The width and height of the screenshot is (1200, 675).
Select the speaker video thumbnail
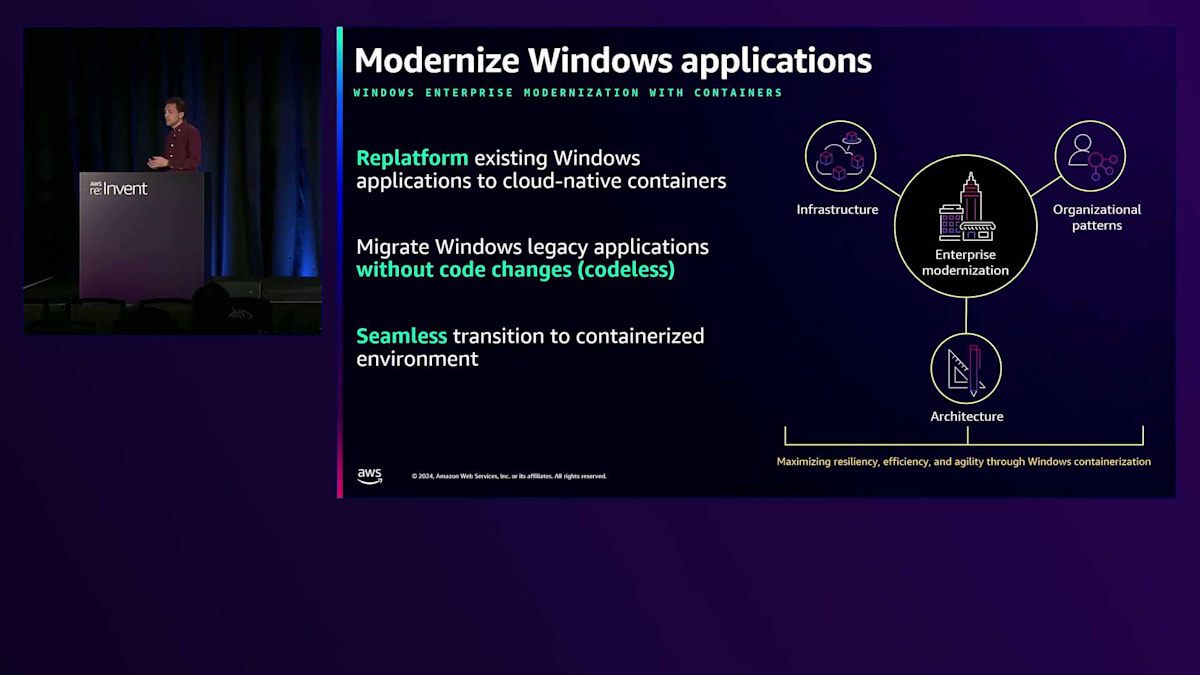173,181
